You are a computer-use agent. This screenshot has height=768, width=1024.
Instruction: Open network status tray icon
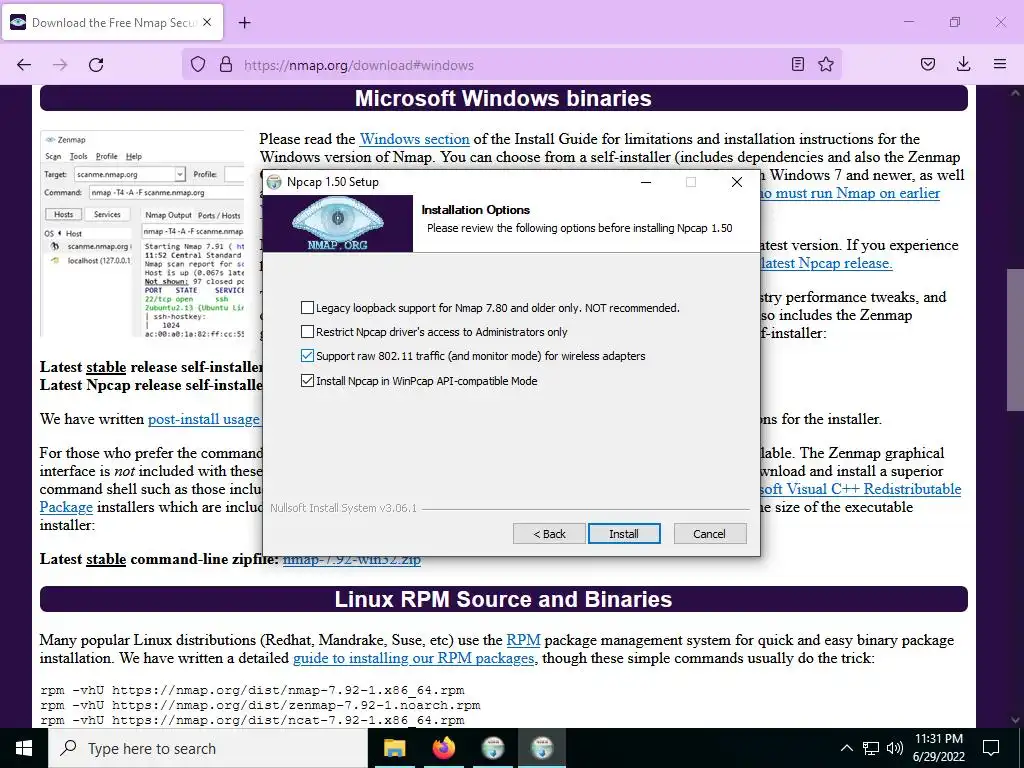[871, 748]
